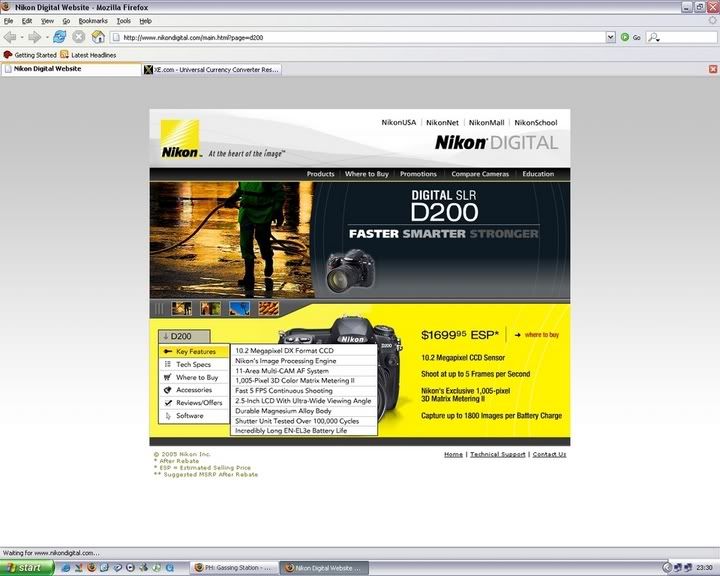
Task: Choose 10.2 Megapixel DX Format CCD feature
Action: pyautogui.click(x=304, y=350)
